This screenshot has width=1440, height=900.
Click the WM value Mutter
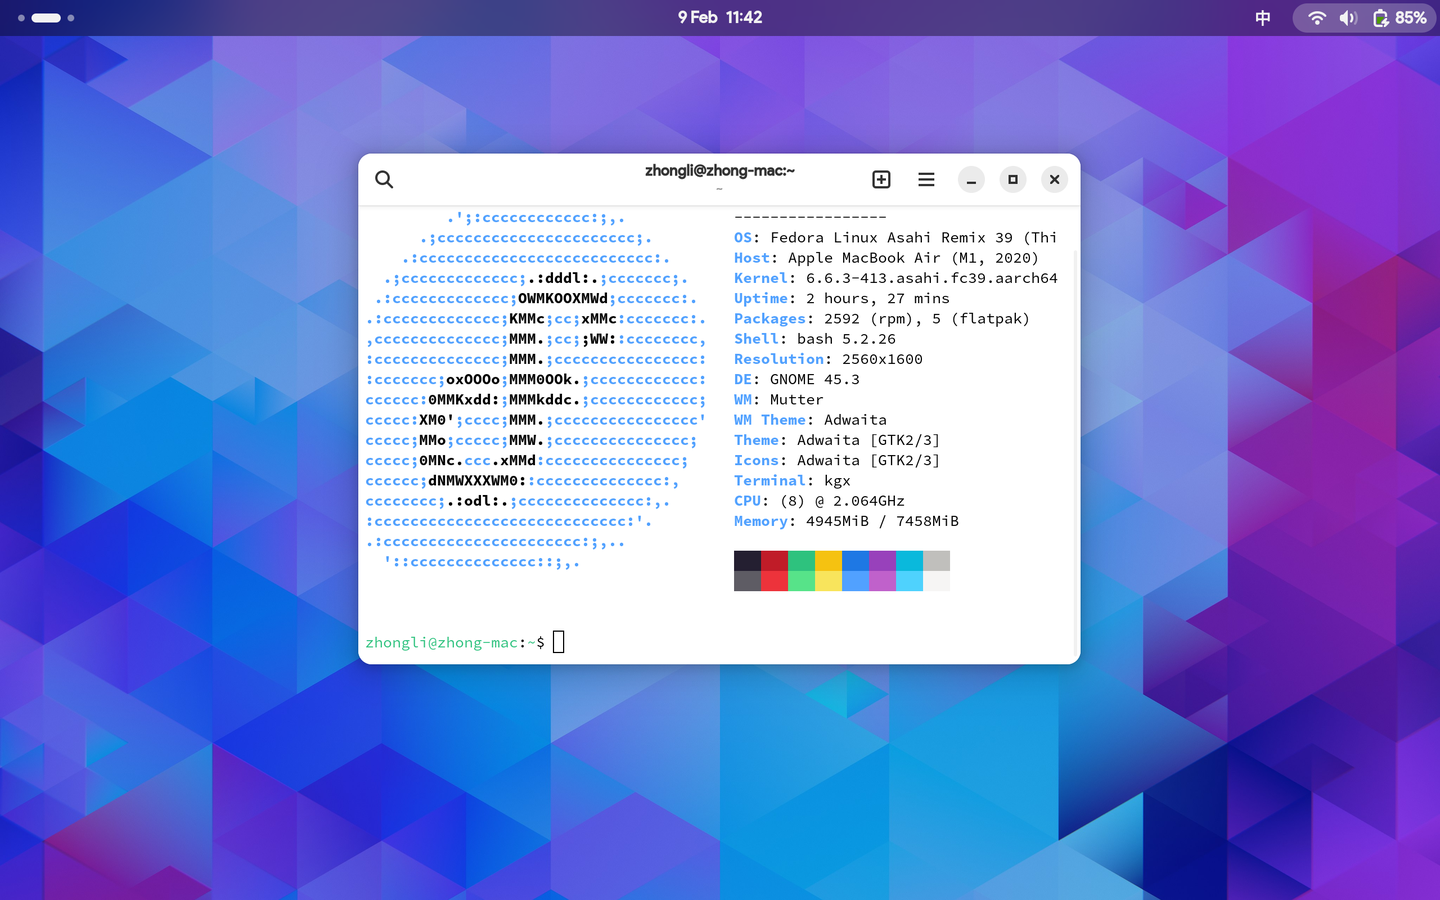(797, 400)
